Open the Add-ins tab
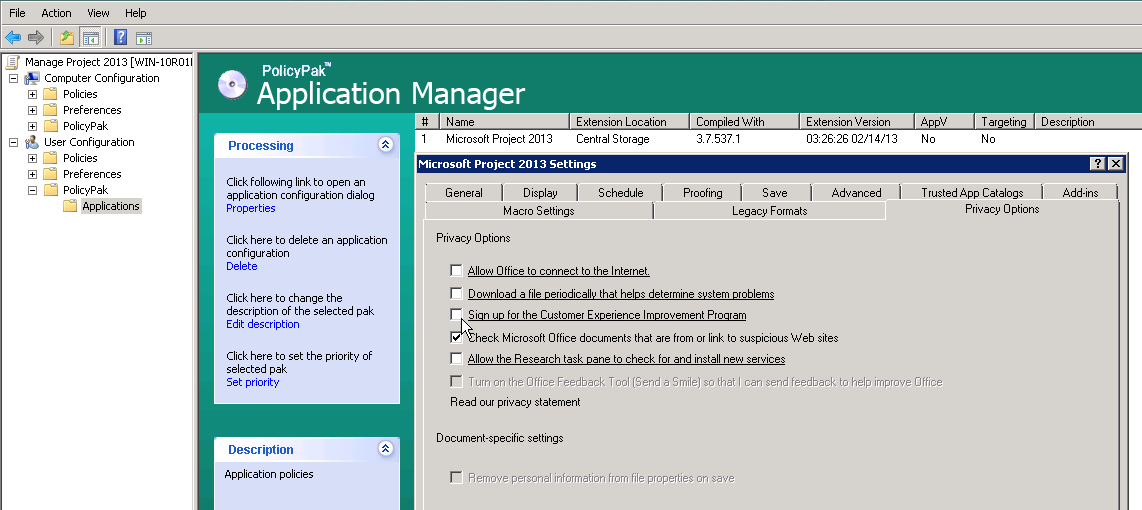The image size is (1142, 510). coord(1081,192)
